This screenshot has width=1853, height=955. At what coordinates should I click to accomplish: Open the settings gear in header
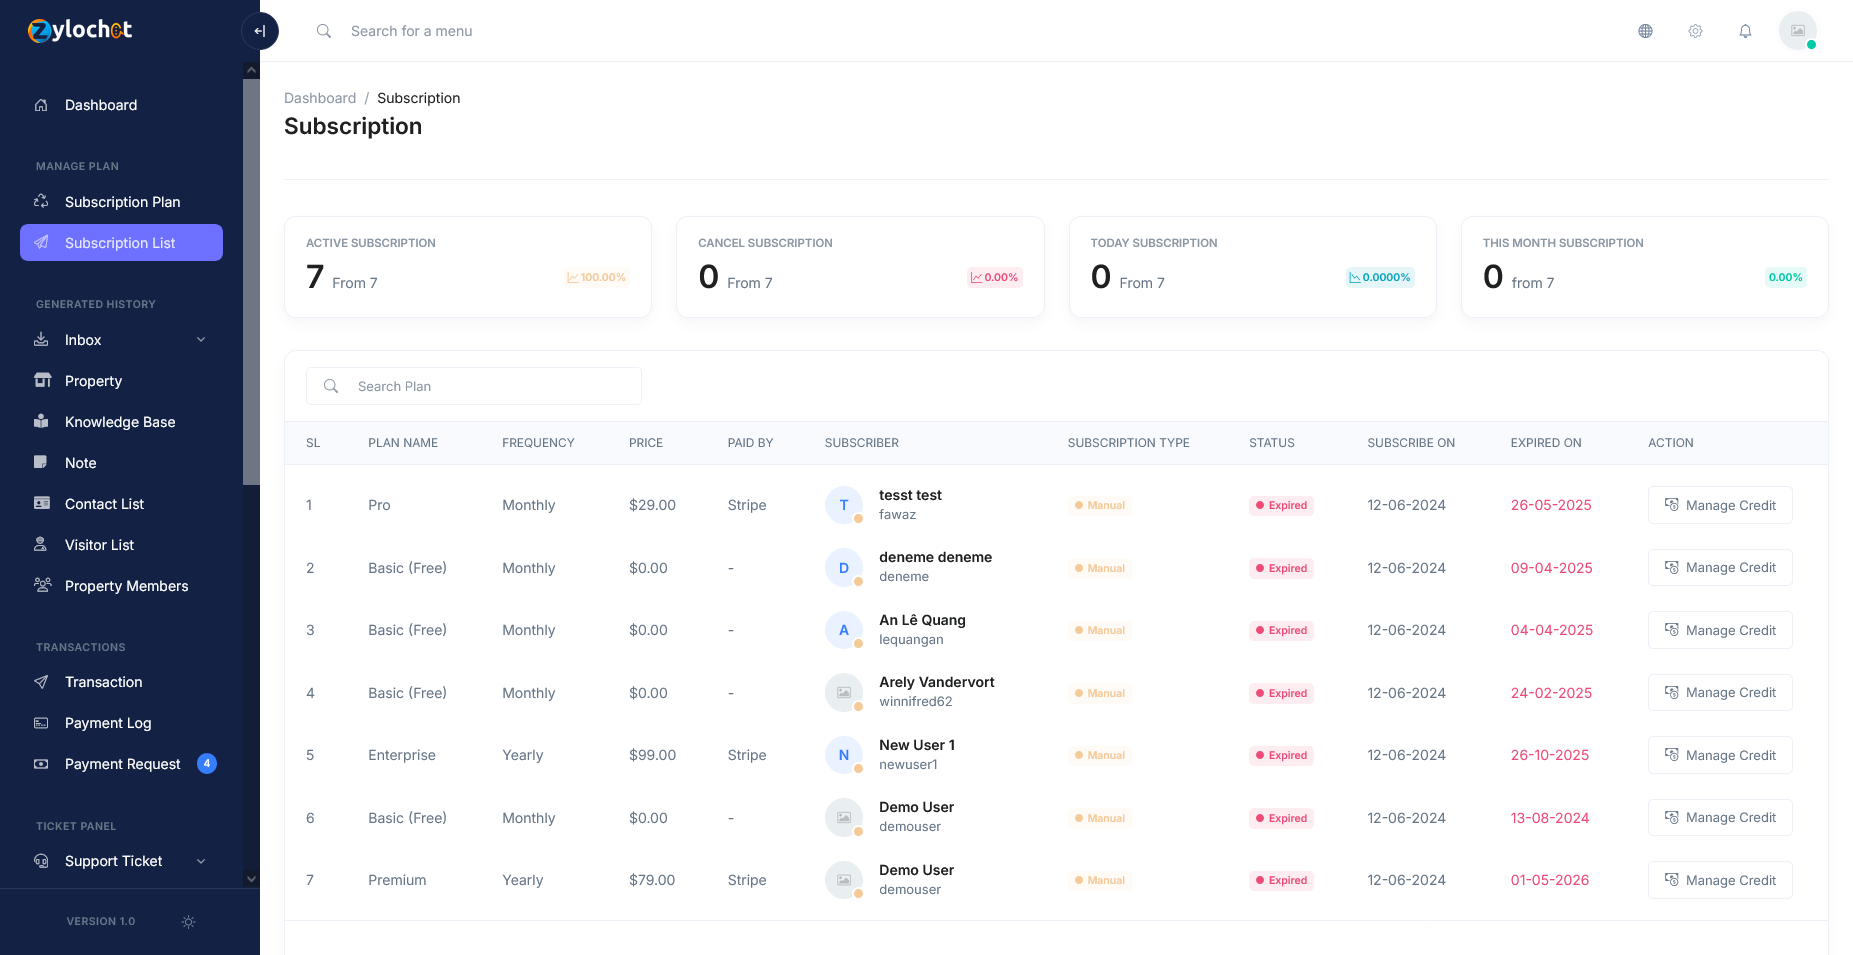(1695, 31)
